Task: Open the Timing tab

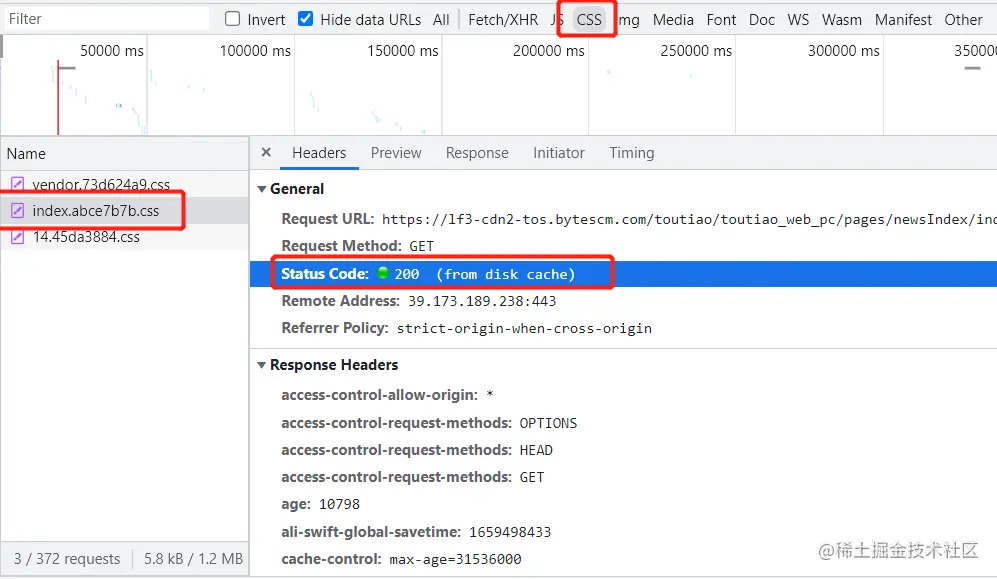Action: [x=632, y=153]
